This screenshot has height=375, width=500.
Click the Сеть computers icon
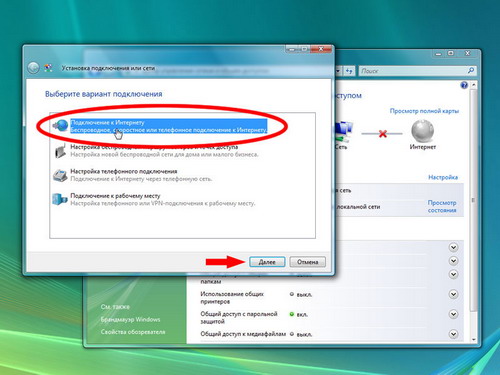[x=343, y=131]
